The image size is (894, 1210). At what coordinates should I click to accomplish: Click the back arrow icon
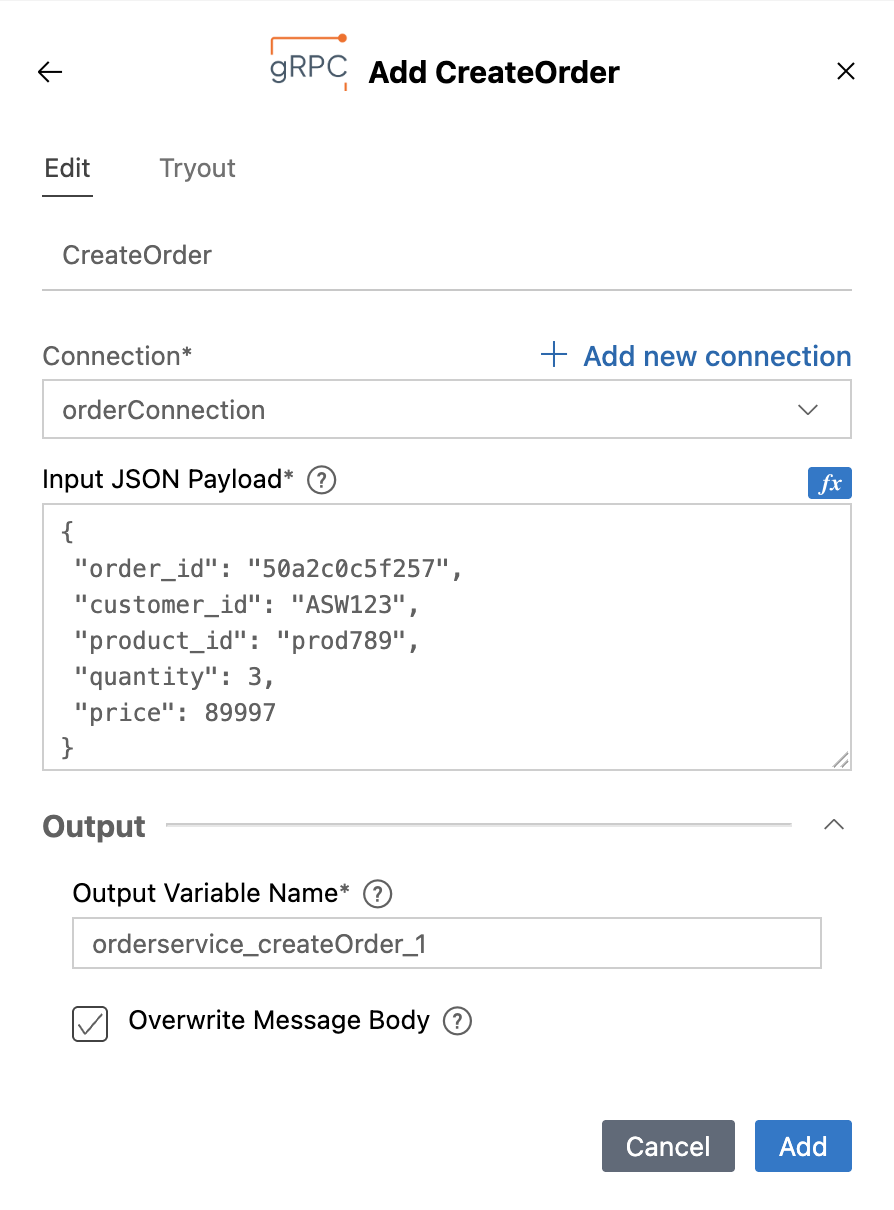pos(50,72)
